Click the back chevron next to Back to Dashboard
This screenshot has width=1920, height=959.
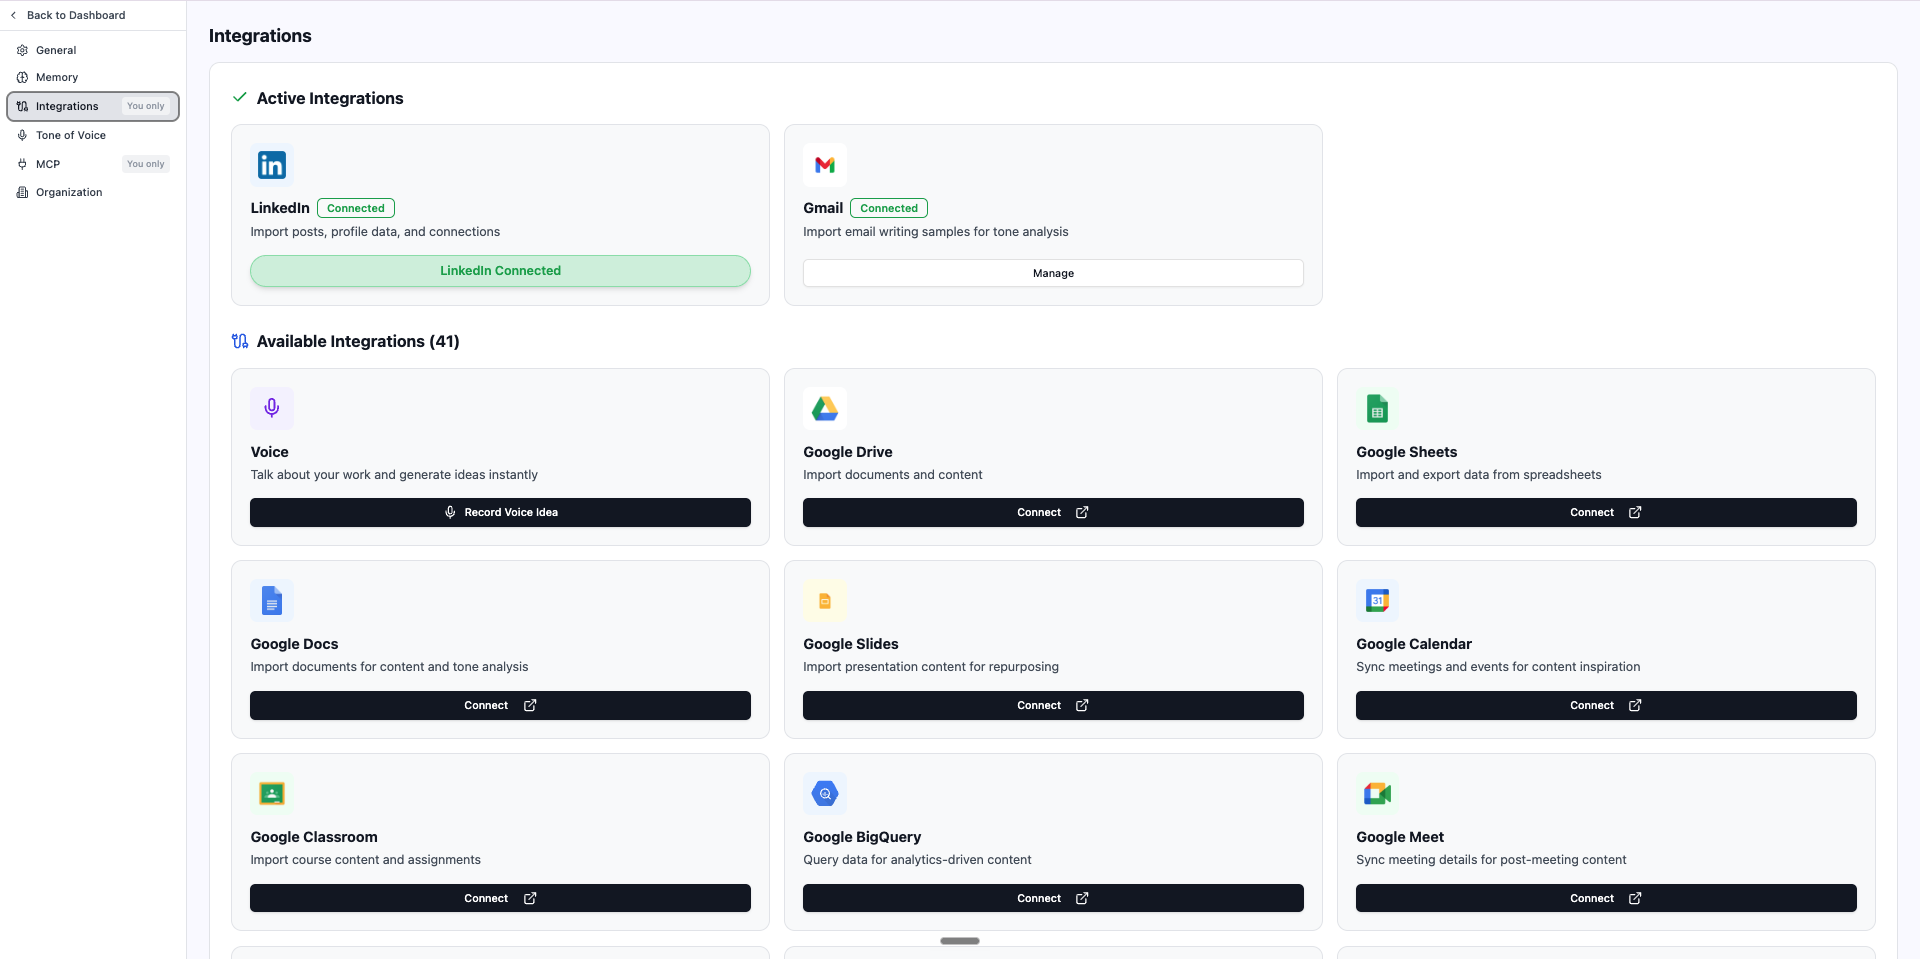pos(13,15)
